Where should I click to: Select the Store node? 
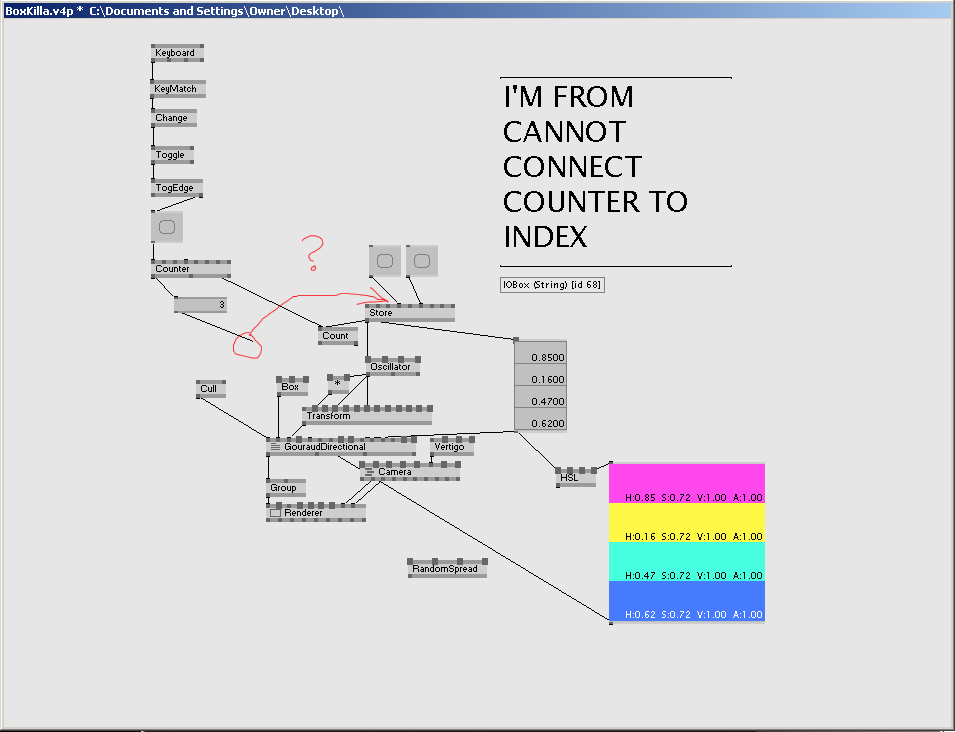point(410,313)
